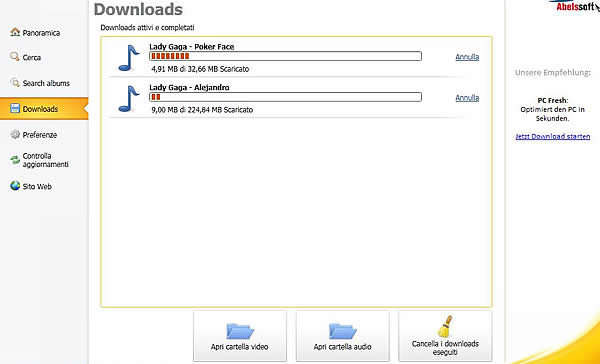Click the Optimiert den PC in Sekunden text
The width and height of the screenshot is (600, 364).
pyautogui.click(x=553, y=114)
